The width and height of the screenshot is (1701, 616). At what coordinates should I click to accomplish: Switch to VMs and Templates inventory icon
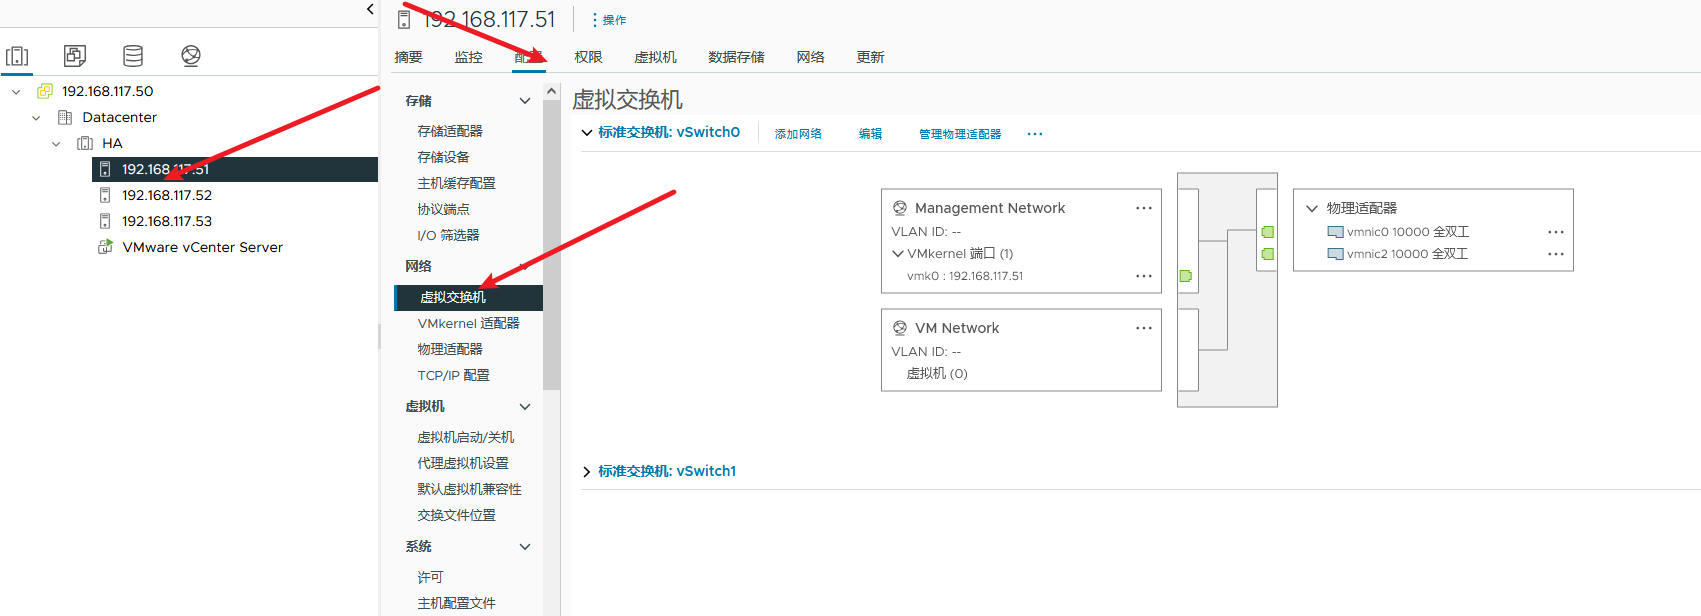75,56
